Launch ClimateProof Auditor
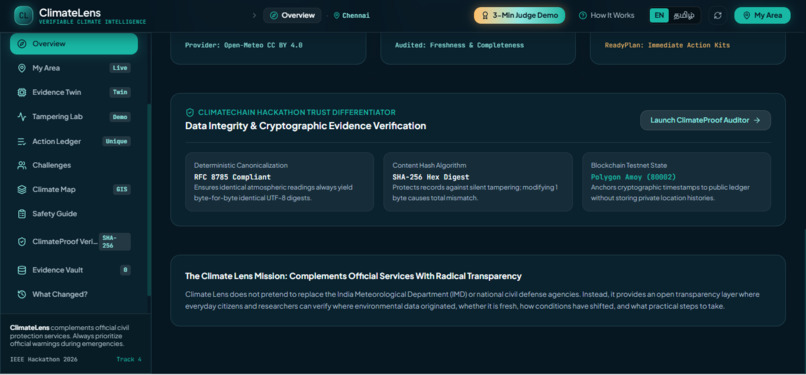Screen dimensions: 806x375 (705, 120)
